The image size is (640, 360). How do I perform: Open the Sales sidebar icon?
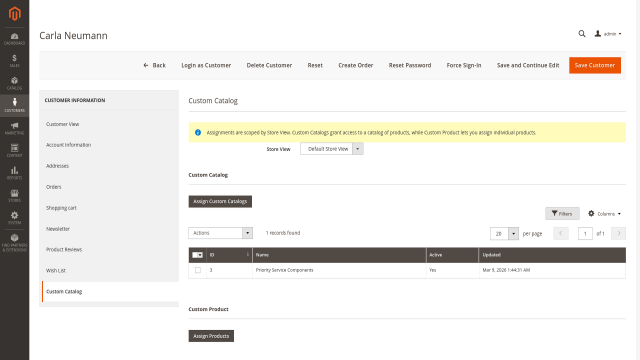click(14, 61)
